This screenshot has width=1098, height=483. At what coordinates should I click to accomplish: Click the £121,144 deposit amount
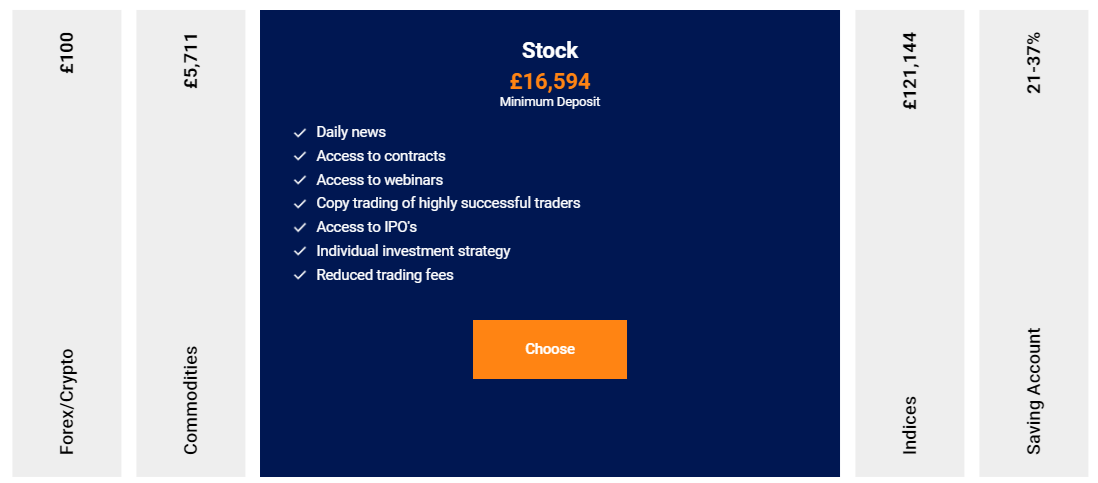pyautogui.click(x=909, y=71)
